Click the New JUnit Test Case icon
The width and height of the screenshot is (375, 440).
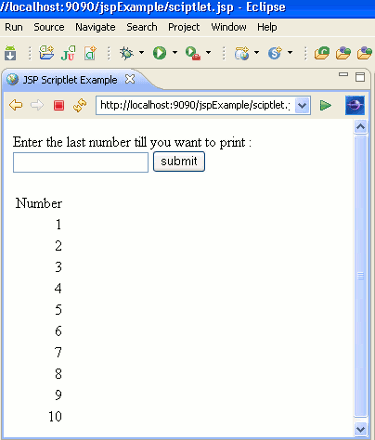click(x=68, y=53)
